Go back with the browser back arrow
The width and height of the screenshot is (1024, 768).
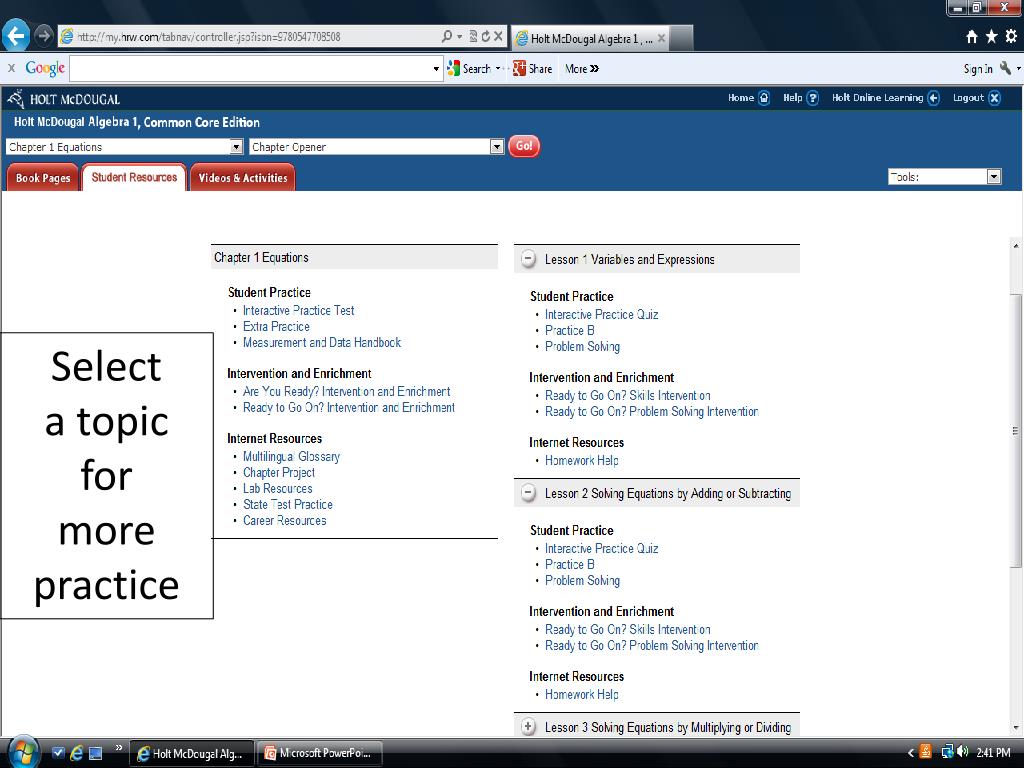pos(16,35)
